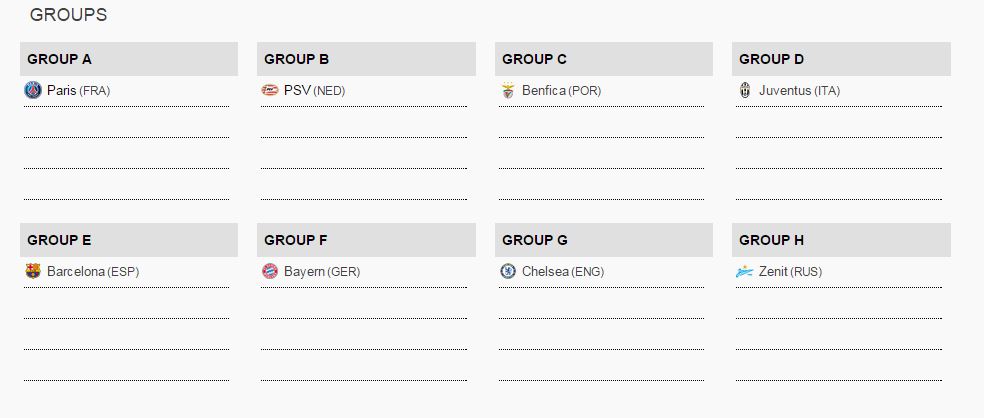Open the Zenit (RUS) team link

pos(790,272)
